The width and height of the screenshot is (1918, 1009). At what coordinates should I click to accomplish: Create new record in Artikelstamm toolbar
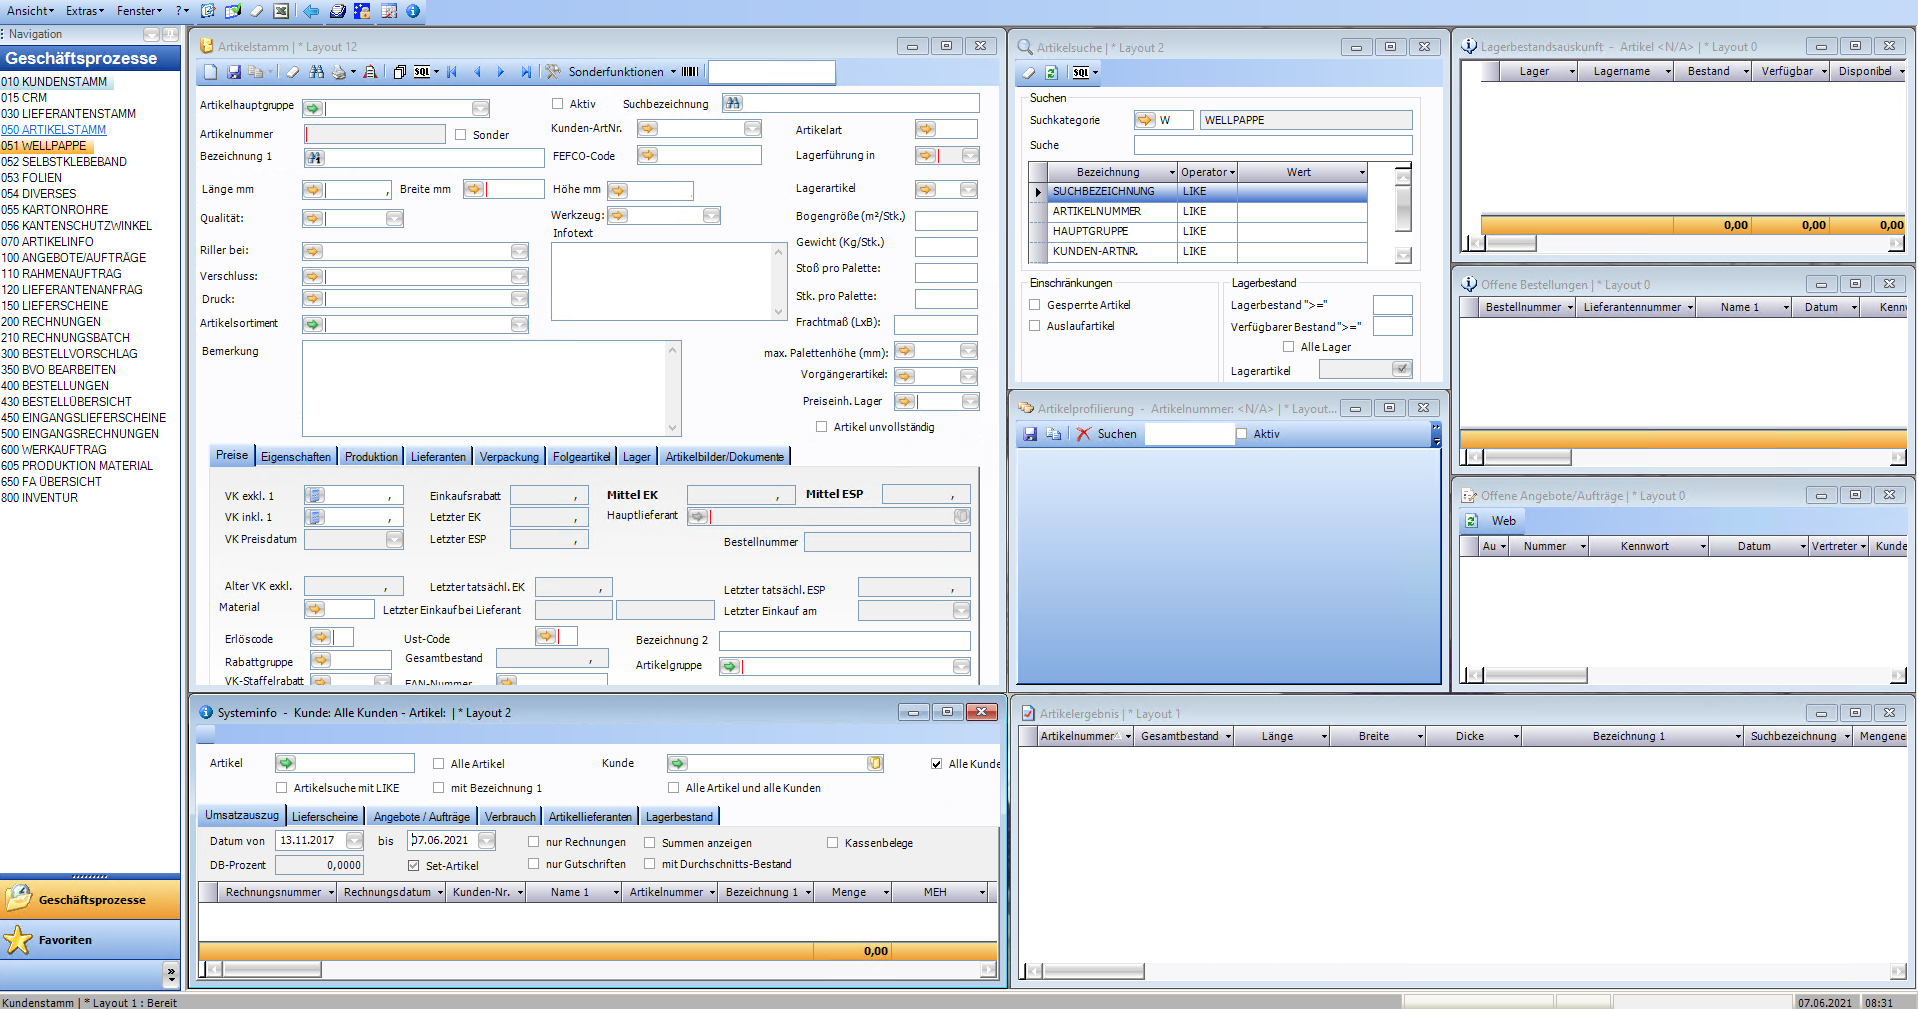pyautogui.click(x=210, y=72)
